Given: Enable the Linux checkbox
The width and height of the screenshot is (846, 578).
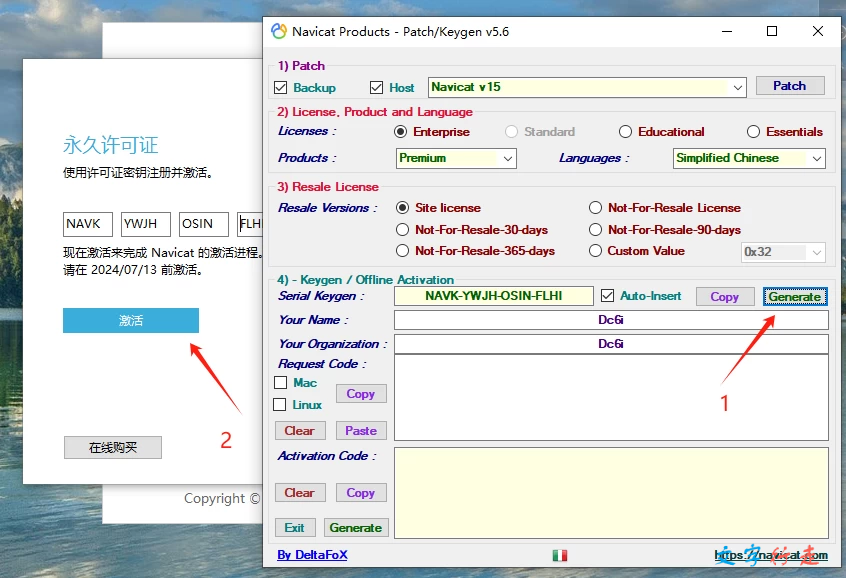Looking at the screenshot, I should click(x=279, y=404).
